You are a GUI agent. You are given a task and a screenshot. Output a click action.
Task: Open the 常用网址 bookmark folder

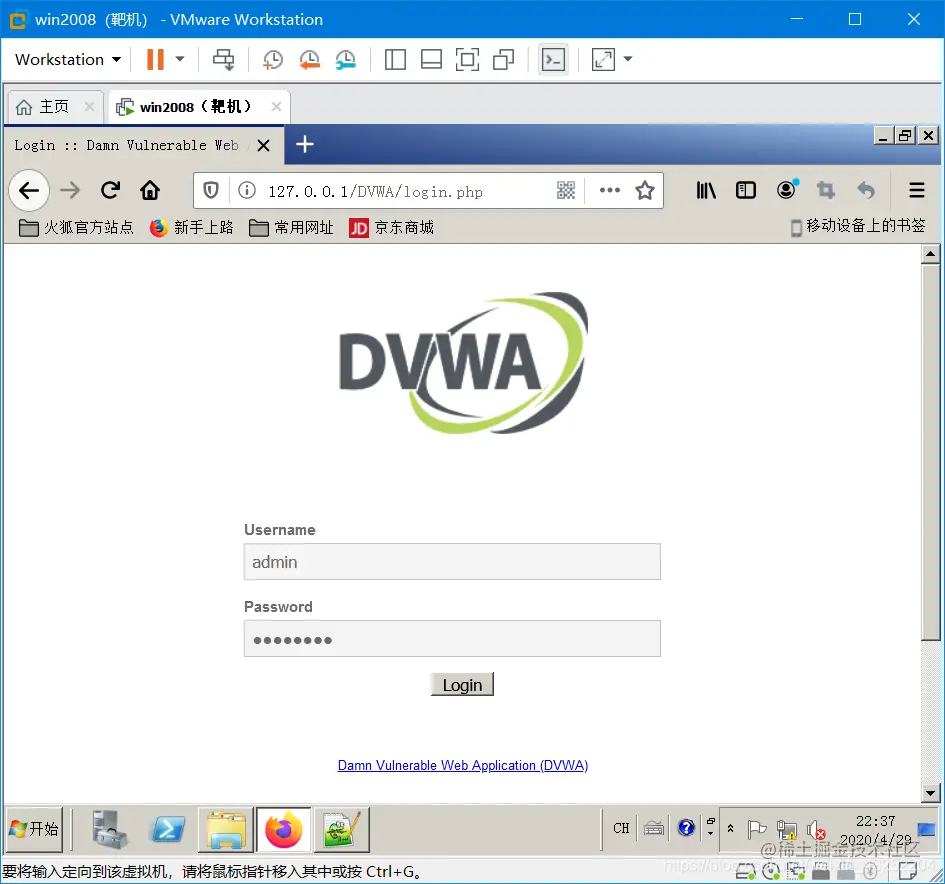[x=291, y=227]
